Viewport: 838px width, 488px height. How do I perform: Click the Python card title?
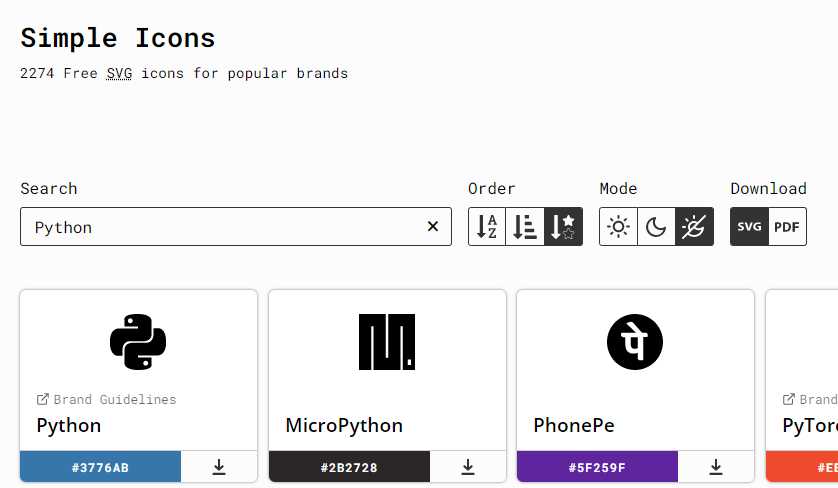[69, 426]
